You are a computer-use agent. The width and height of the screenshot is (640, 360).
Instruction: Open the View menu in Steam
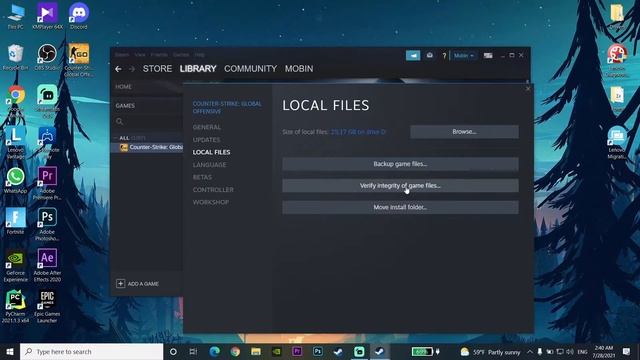pos(140,54)
